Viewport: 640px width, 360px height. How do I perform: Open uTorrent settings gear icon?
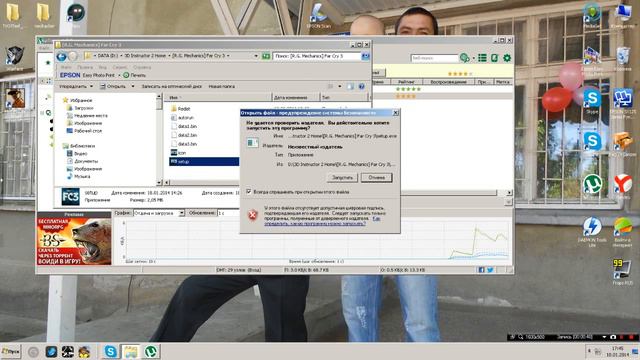click(507, 58)
